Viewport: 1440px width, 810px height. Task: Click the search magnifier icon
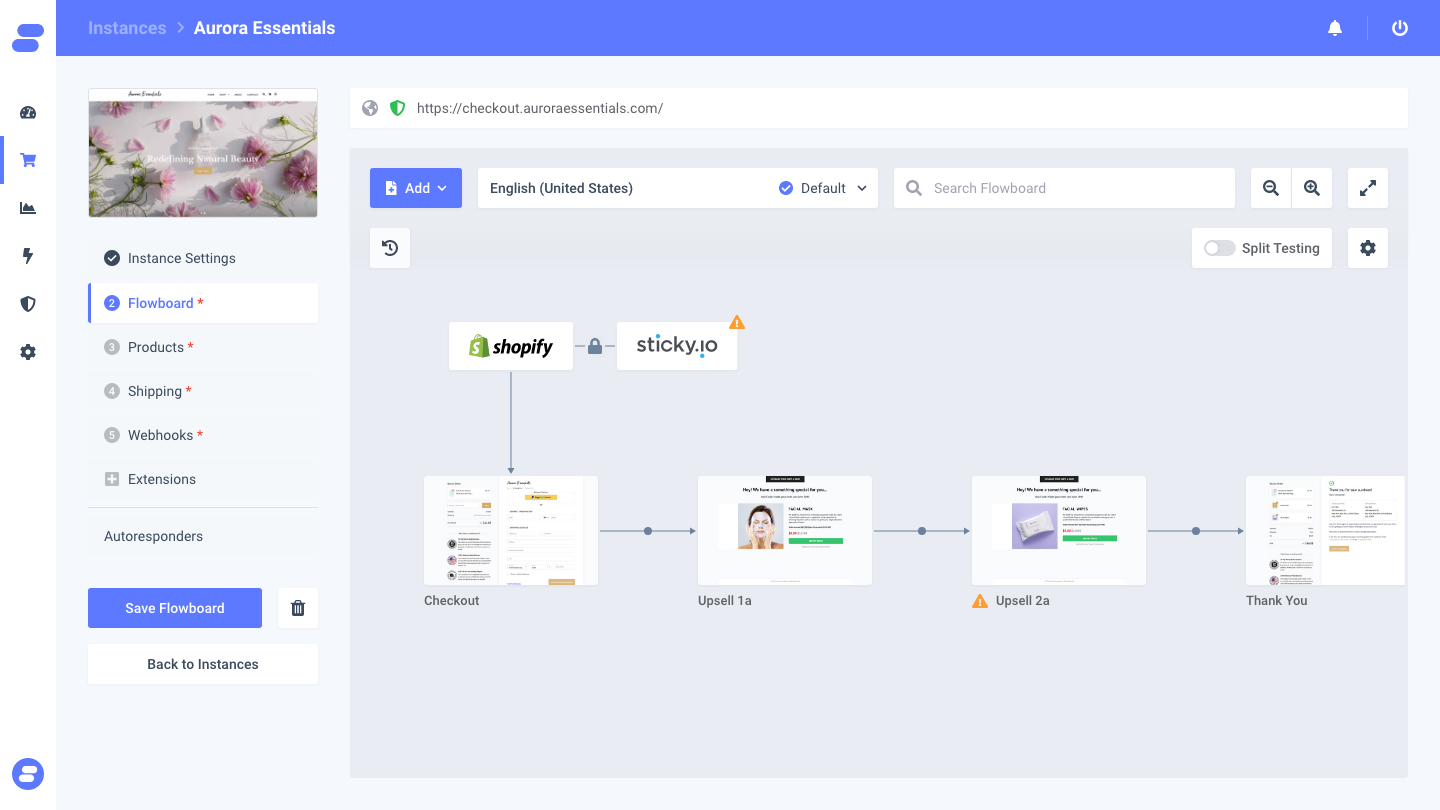coord(913,188)
